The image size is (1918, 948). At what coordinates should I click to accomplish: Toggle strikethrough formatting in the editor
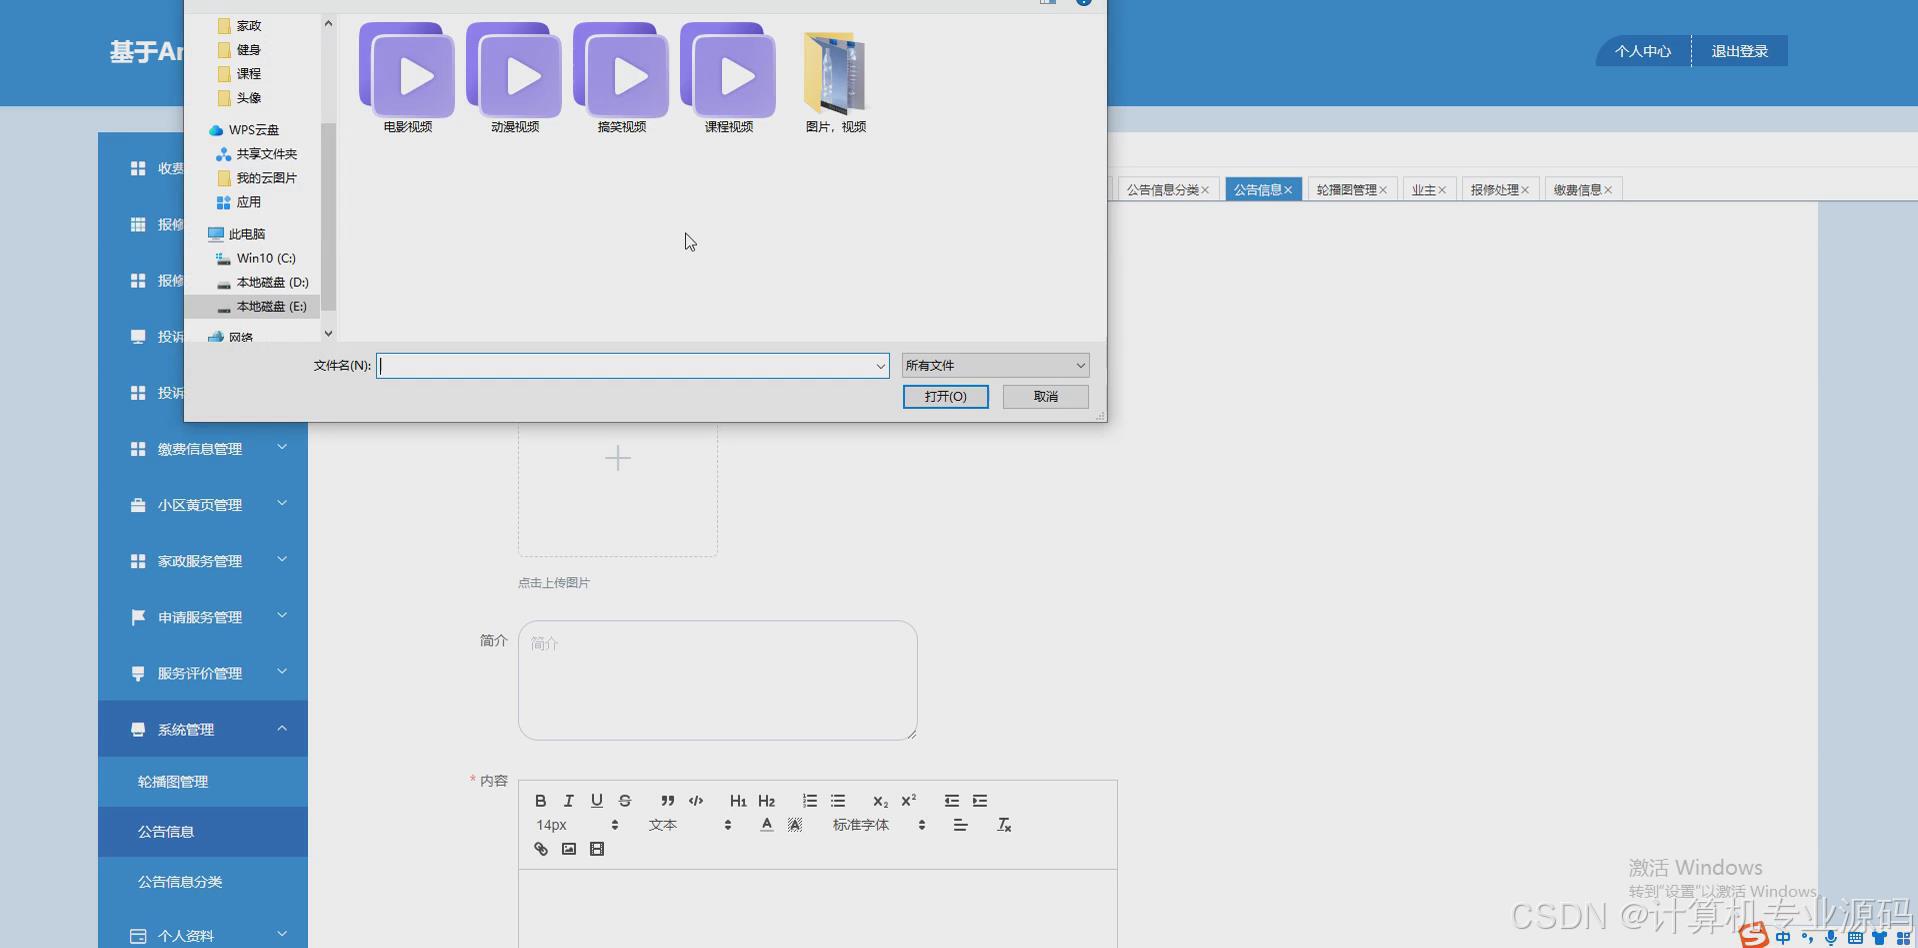[x=624, y=801]
